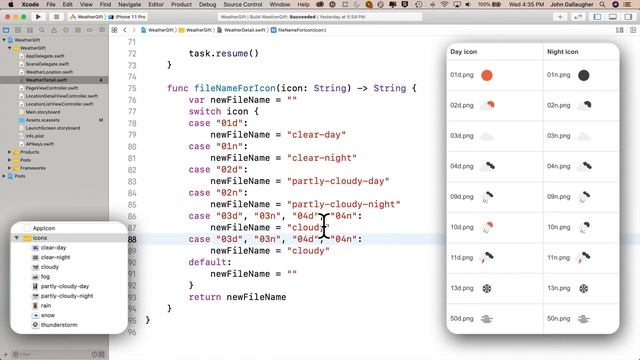Show the Project navigator
The width and height of the screenshot is (640, 360).
tap(6, 30)
